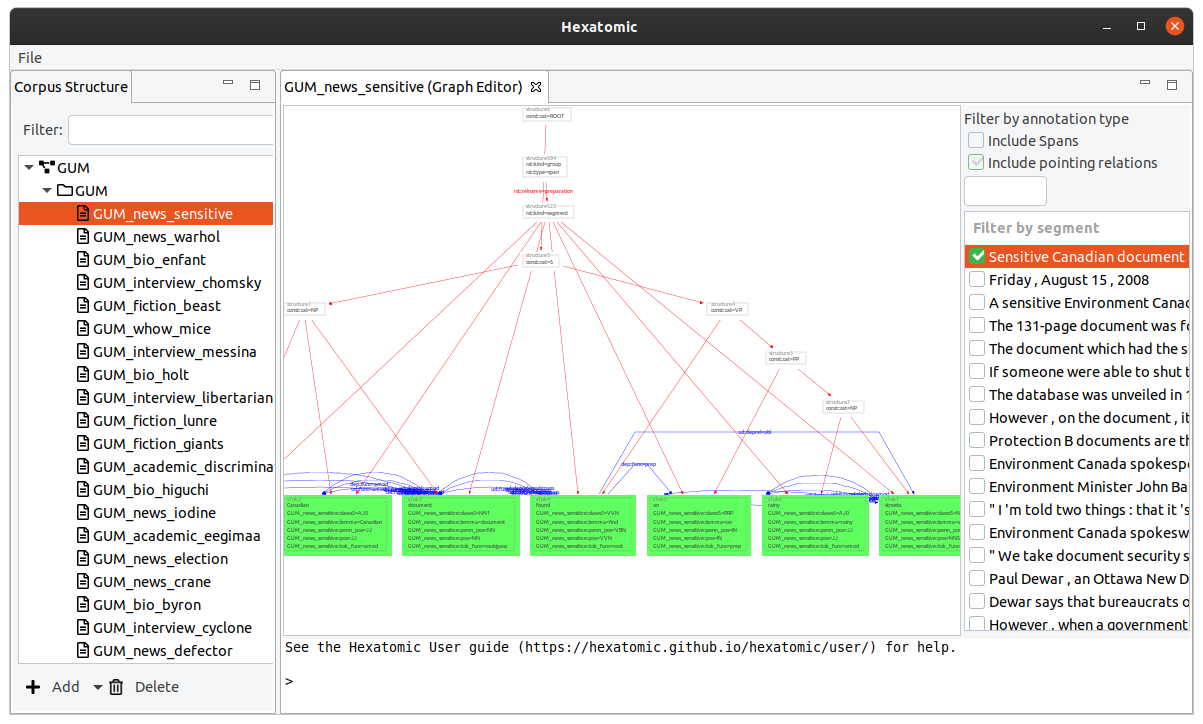This screenshot has height=724, width=1203.
Task: Select GUM_news_warhol document
Action: (157, 237)
